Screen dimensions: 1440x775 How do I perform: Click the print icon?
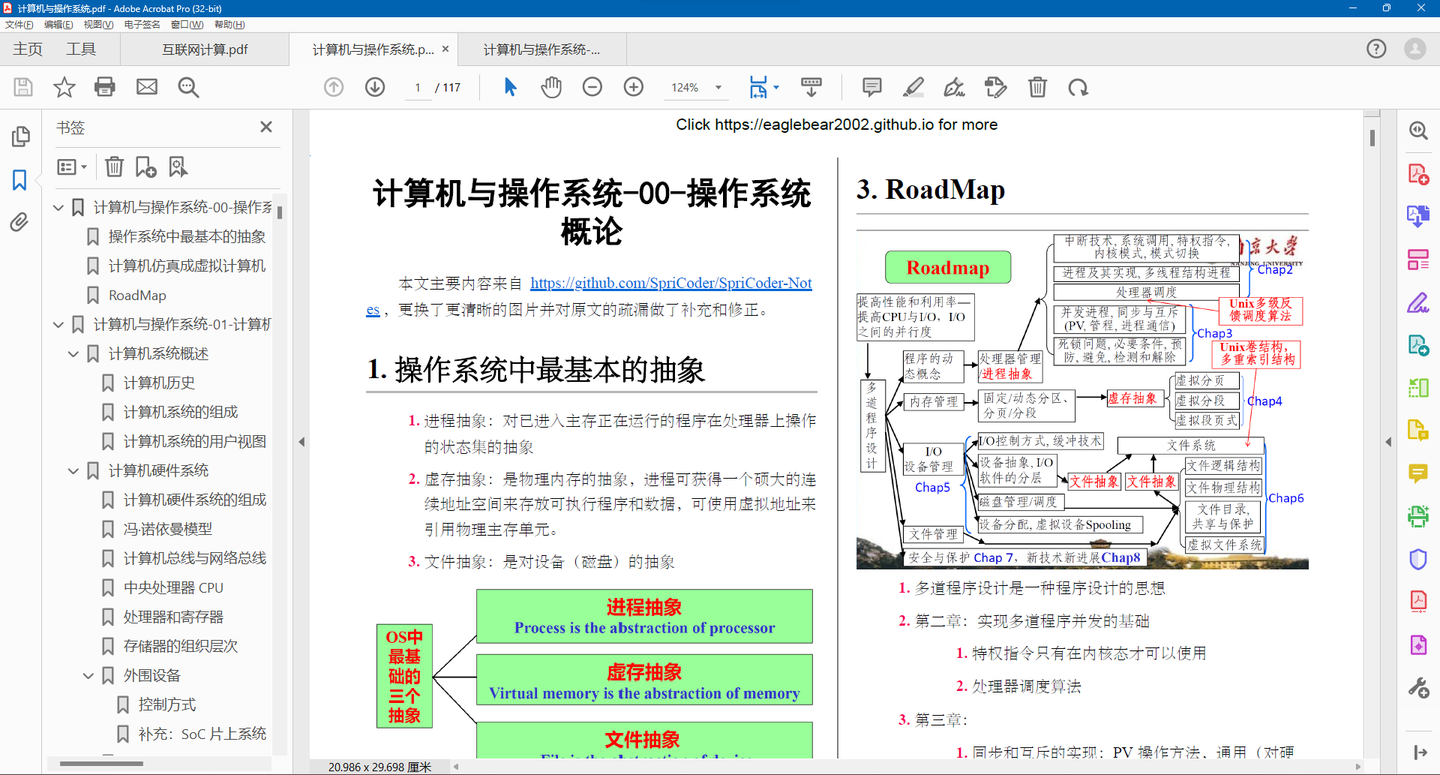[x=105, y=88]
